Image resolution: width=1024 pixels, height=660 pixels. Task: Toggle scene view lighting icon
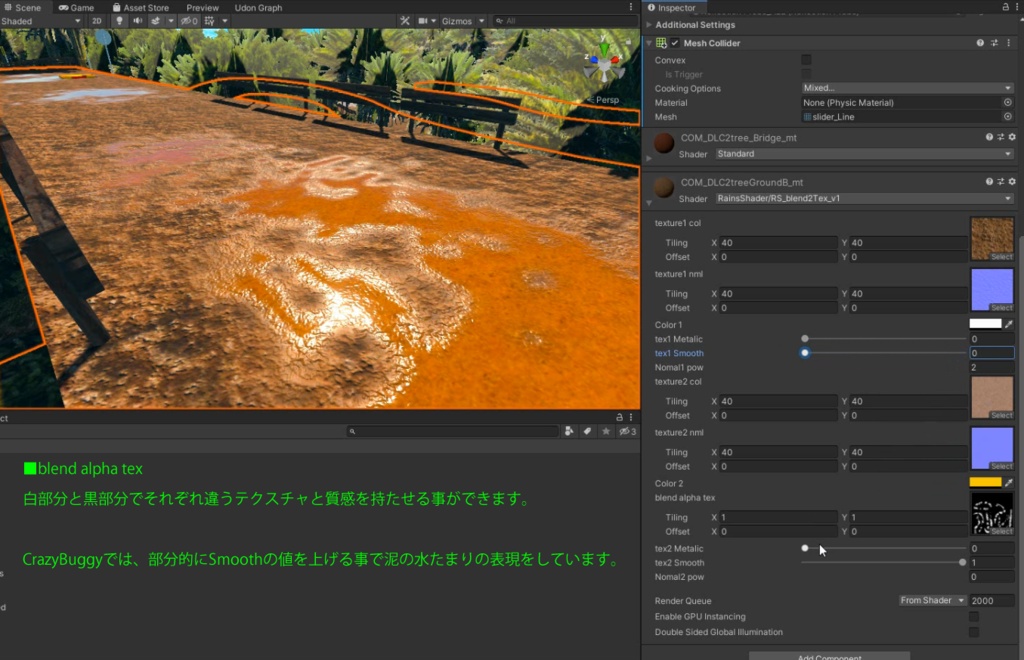point(120,20)
